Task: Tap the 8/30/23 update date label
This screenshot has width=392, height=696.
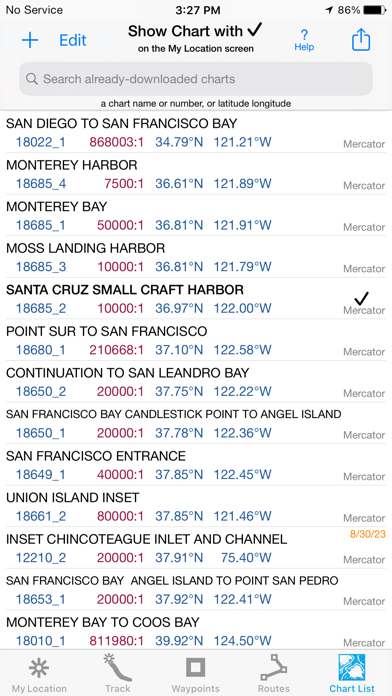Action: pos(367,534)
